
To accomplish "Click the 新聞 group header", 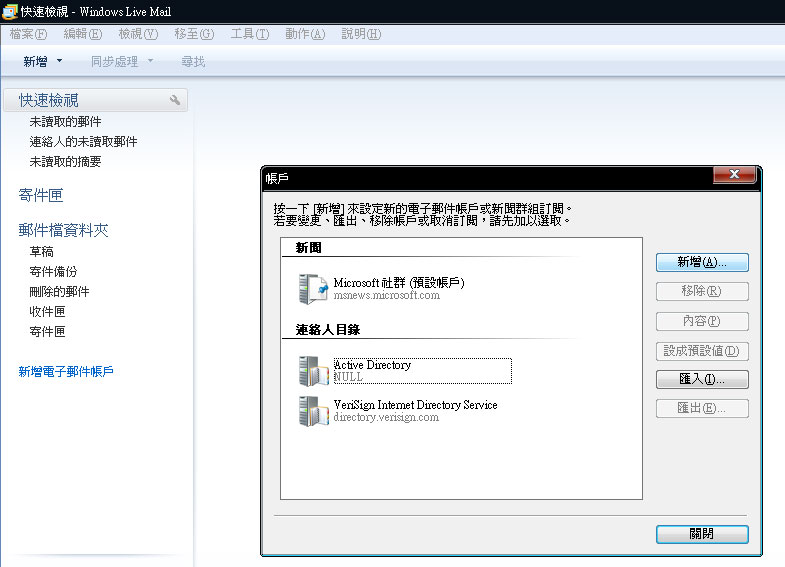I will (308, 248).
